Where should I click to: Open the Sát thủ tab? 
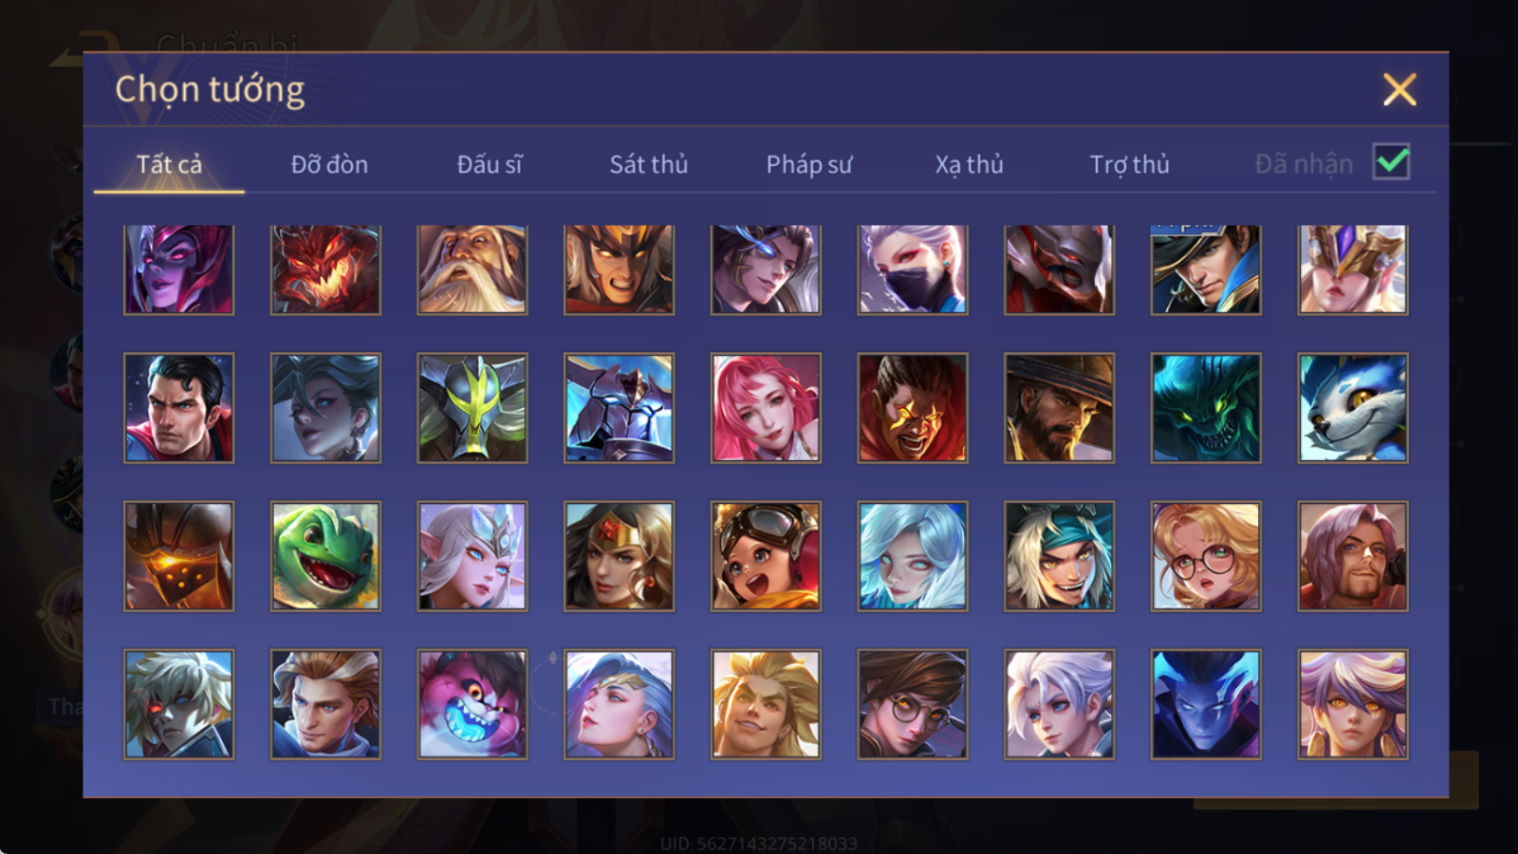click(649, 164)
